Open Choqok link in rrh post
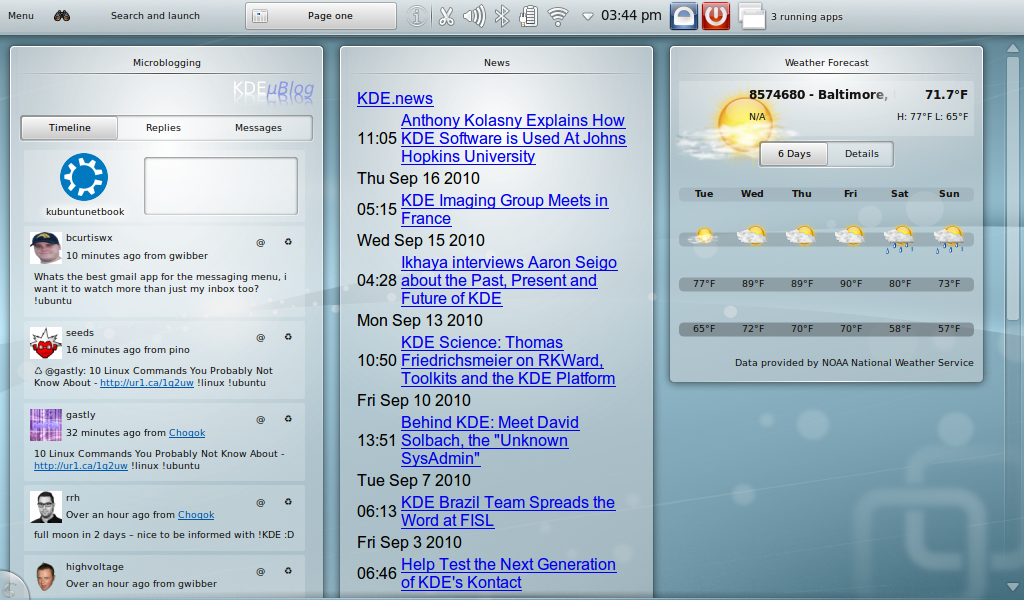This screenshot has width=1024, height=600. pyautogui.click(x=196, y=514)
